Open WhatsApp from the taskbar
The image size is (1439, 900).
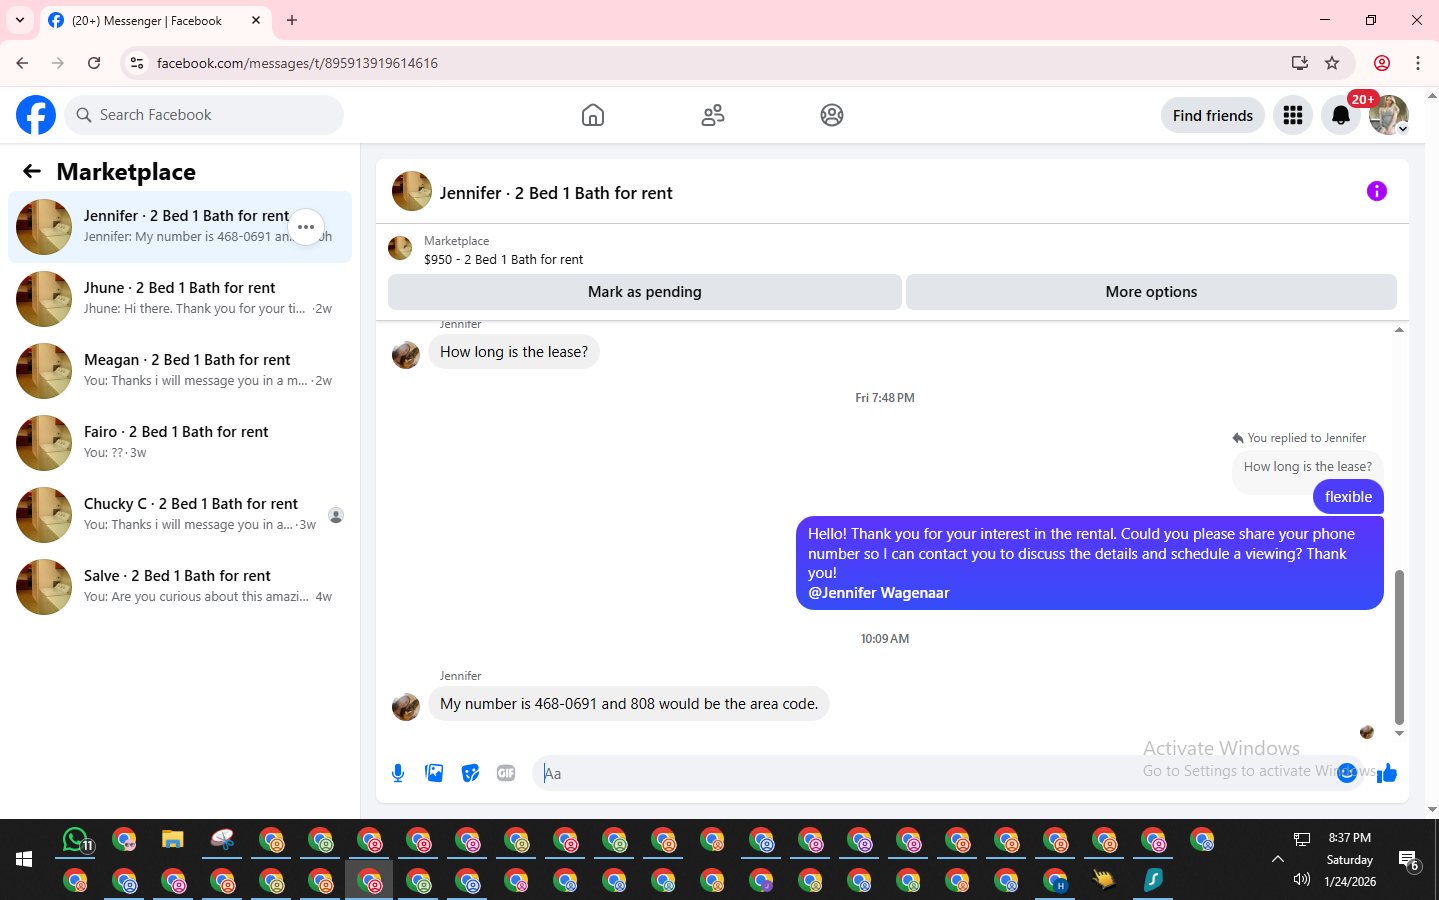[76, 840]
